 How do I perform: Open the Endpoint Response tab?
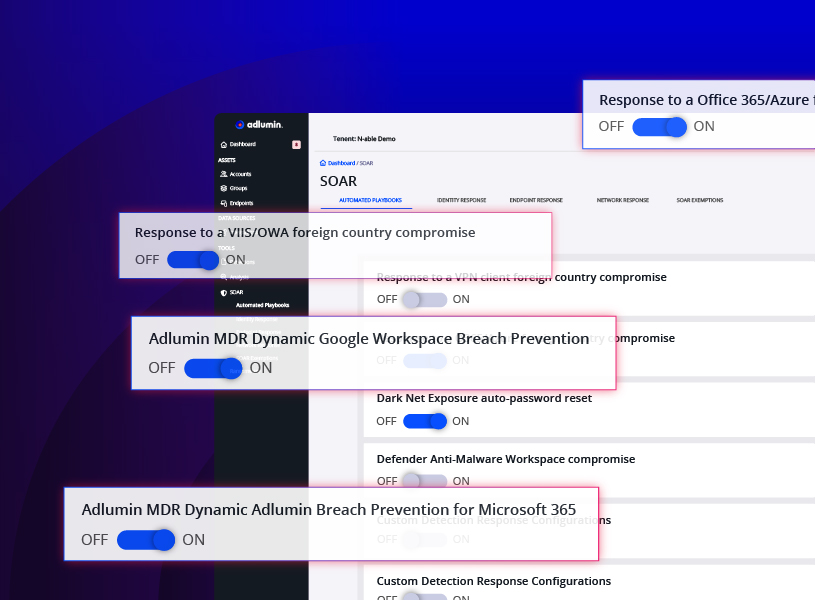[535, 200]
